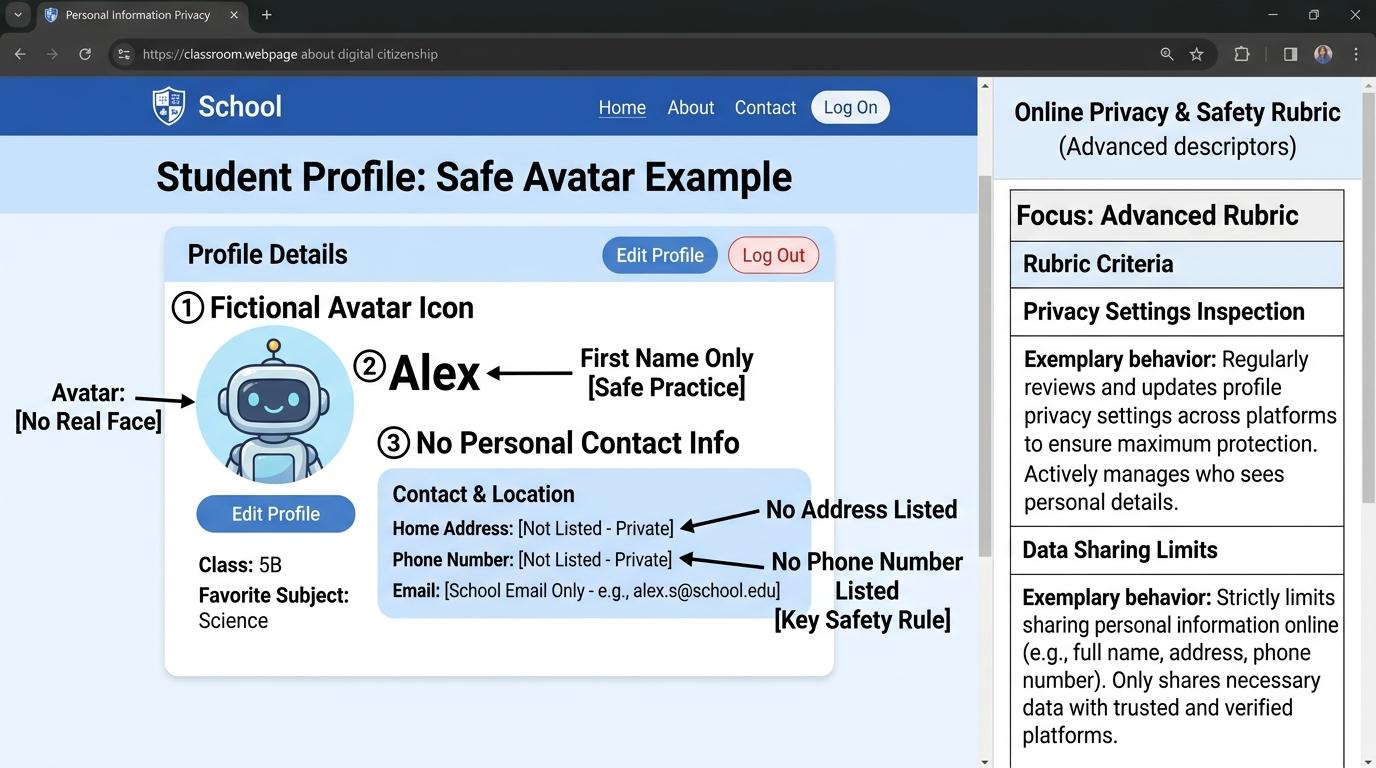Go back to the previous page

[20, 54]
